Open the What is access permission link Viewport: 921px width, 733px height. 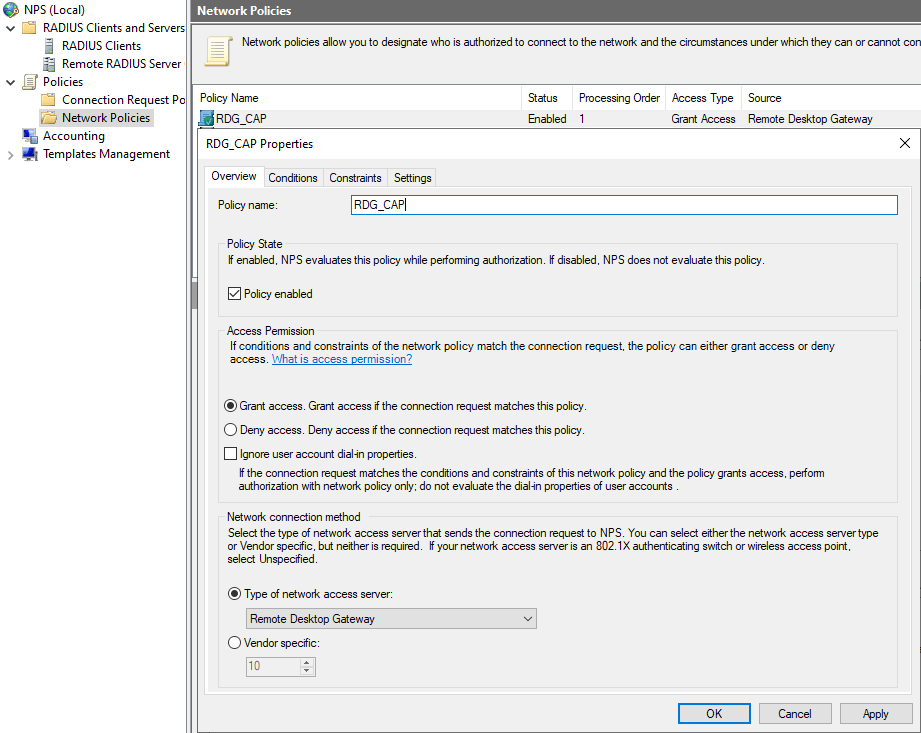click(x=341, y=359)
